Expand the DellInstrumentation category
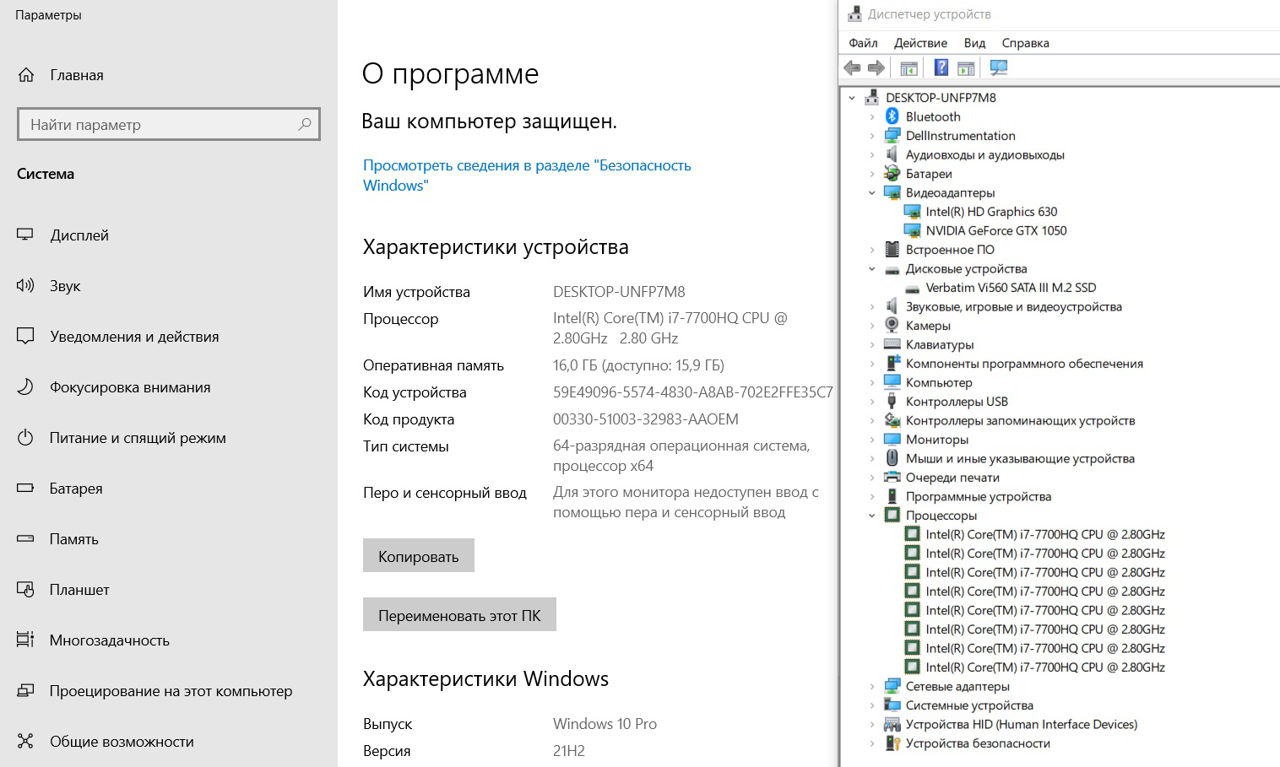The height and width of the screenshot is (767, 1280). point(872,136)
